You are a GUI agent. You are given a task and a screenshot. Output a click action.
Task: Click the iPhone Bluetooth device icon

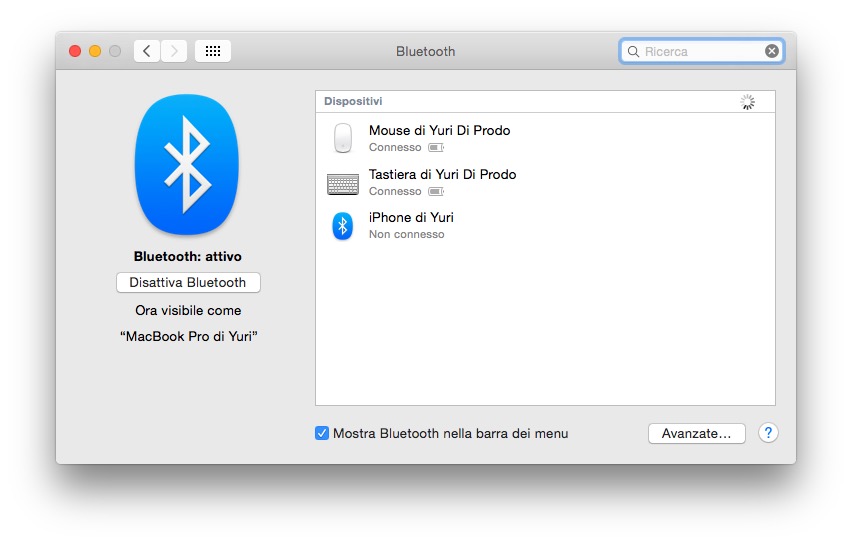coord(343,226)
